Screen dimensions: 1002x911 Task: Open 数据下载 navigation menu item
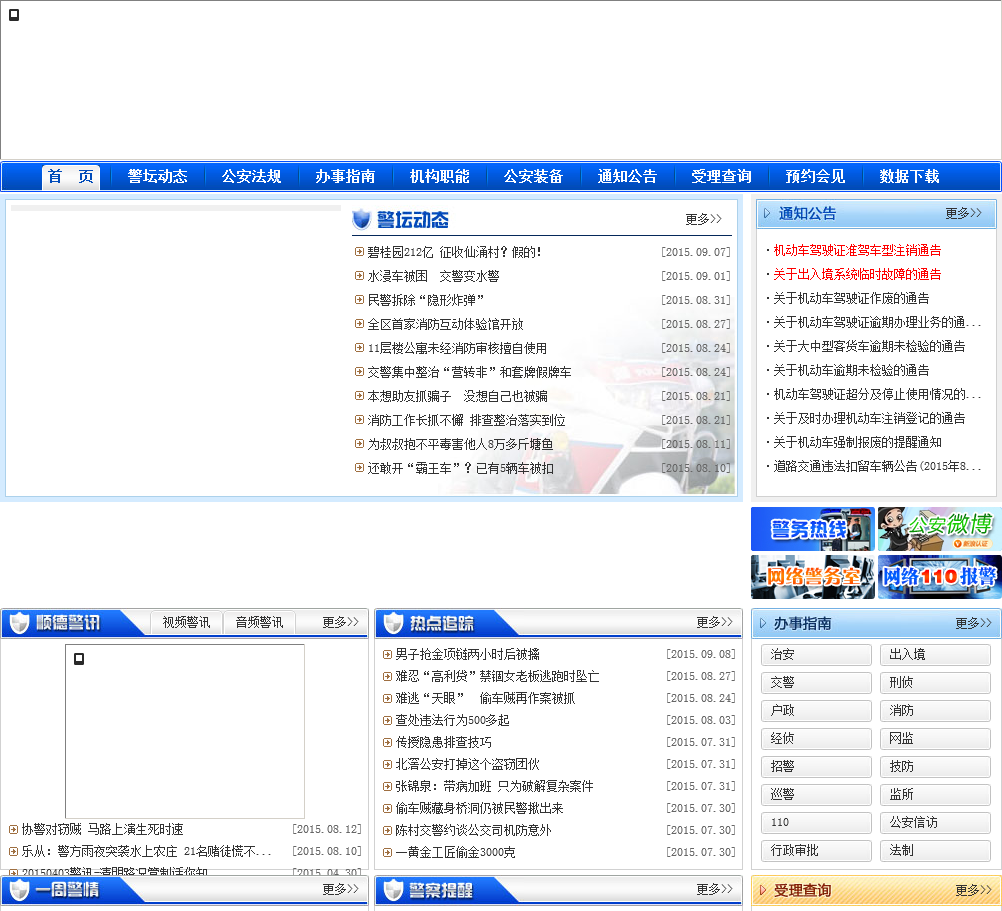coord(909,176)
